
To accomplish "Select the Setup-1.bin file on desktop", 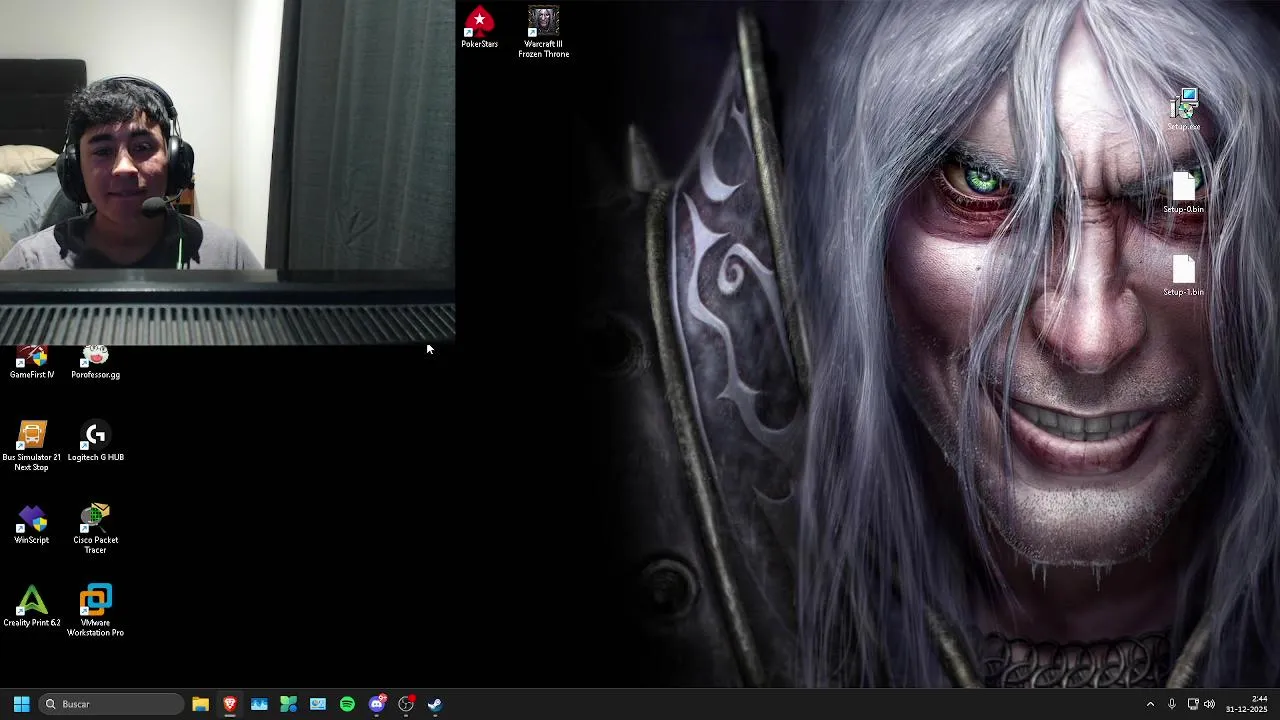I will tap(1183, 275).
